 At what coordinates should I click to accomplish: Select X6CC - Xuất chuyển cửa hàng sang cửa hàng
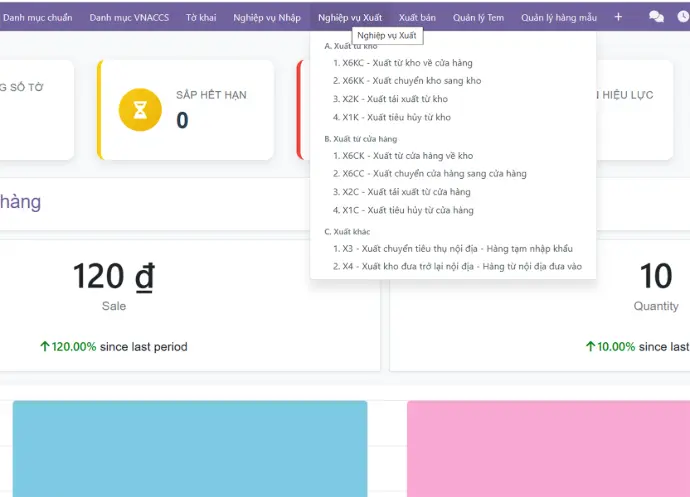(429, 173)
